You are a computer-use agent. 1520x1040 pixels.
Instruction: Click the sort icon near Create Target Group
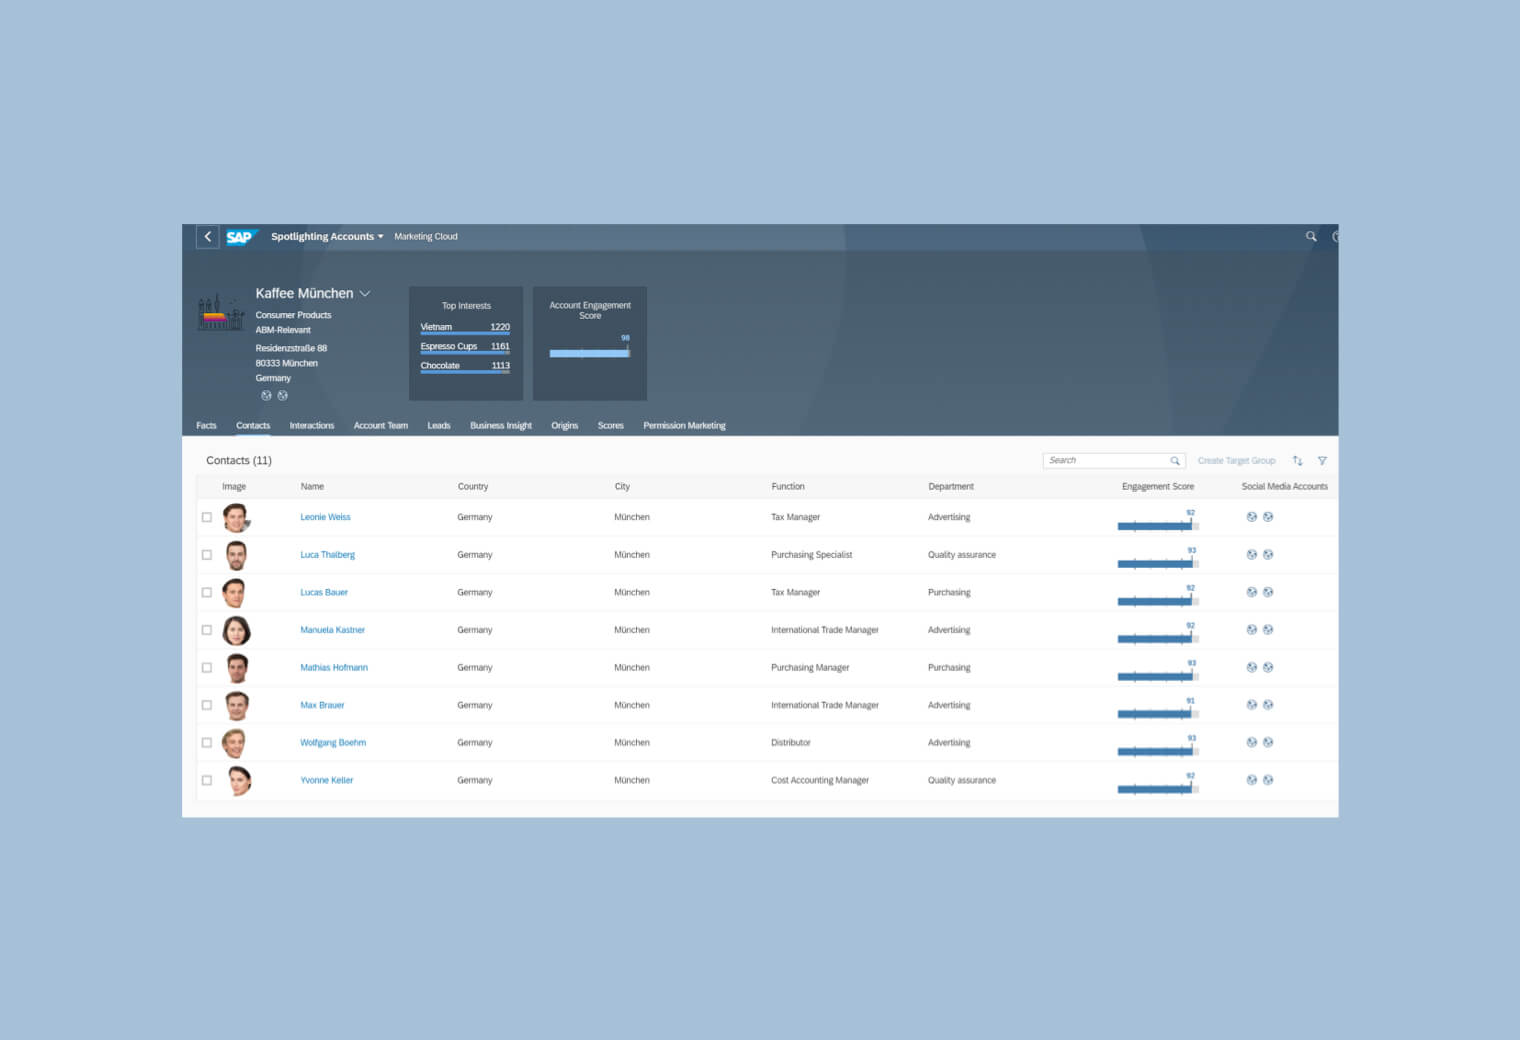[1297, 460]
